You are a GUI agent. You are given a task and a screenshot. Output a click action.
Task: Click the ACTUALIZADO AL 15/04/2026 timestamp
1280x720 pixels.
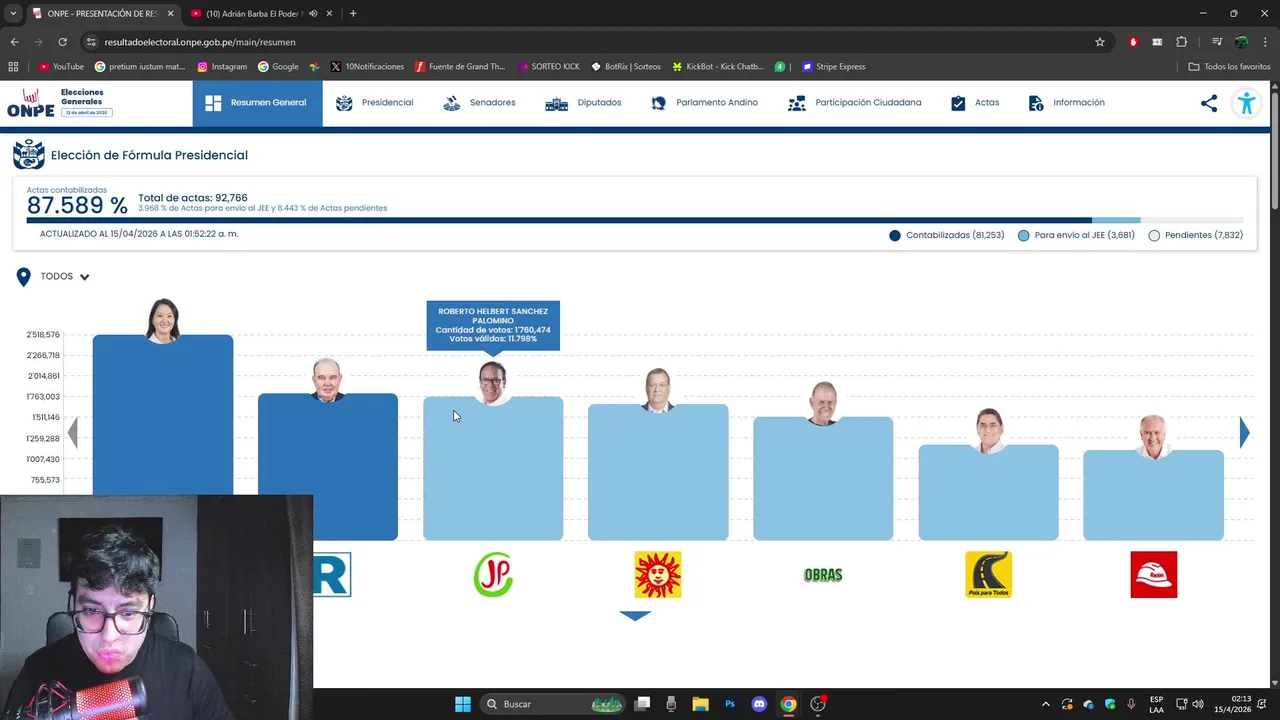click(139, 234)
